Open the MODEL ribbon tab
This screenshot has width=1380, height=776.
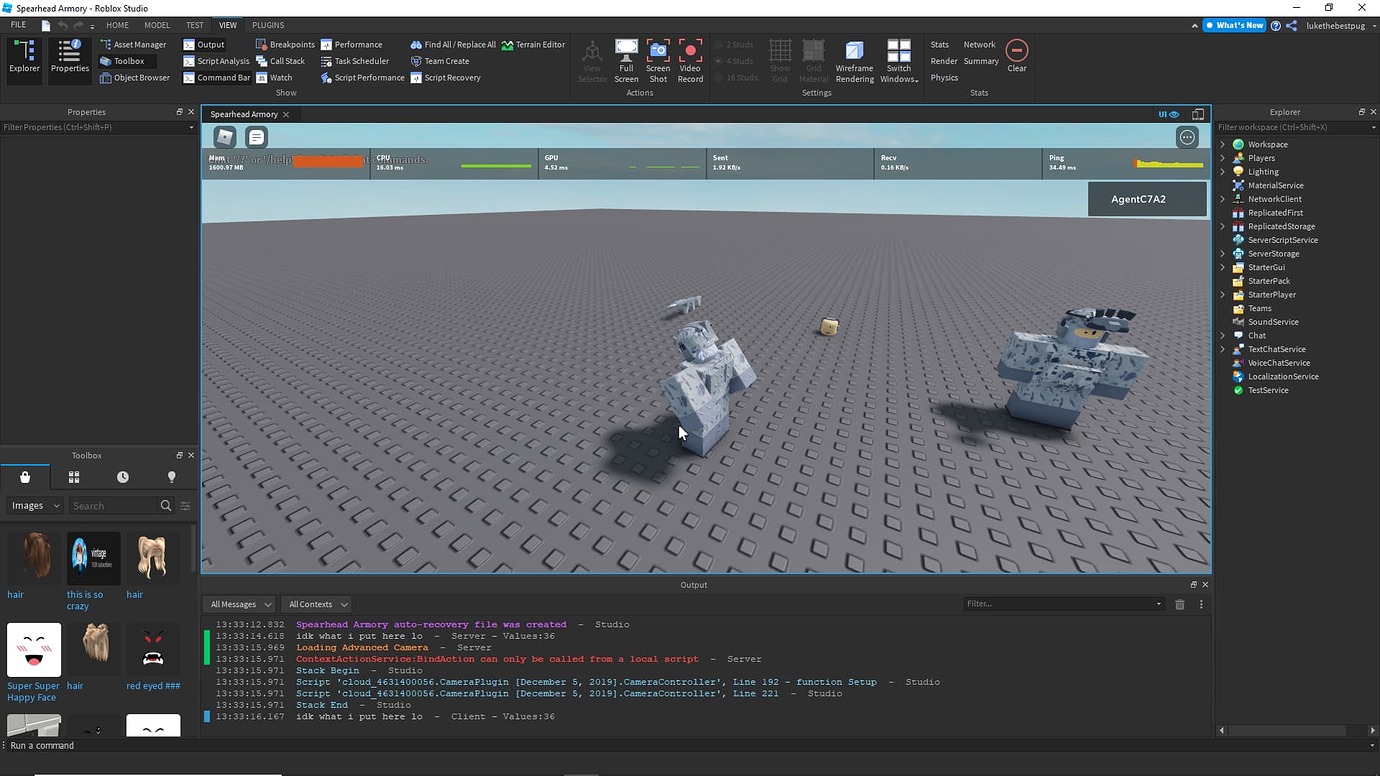(157, 25)
